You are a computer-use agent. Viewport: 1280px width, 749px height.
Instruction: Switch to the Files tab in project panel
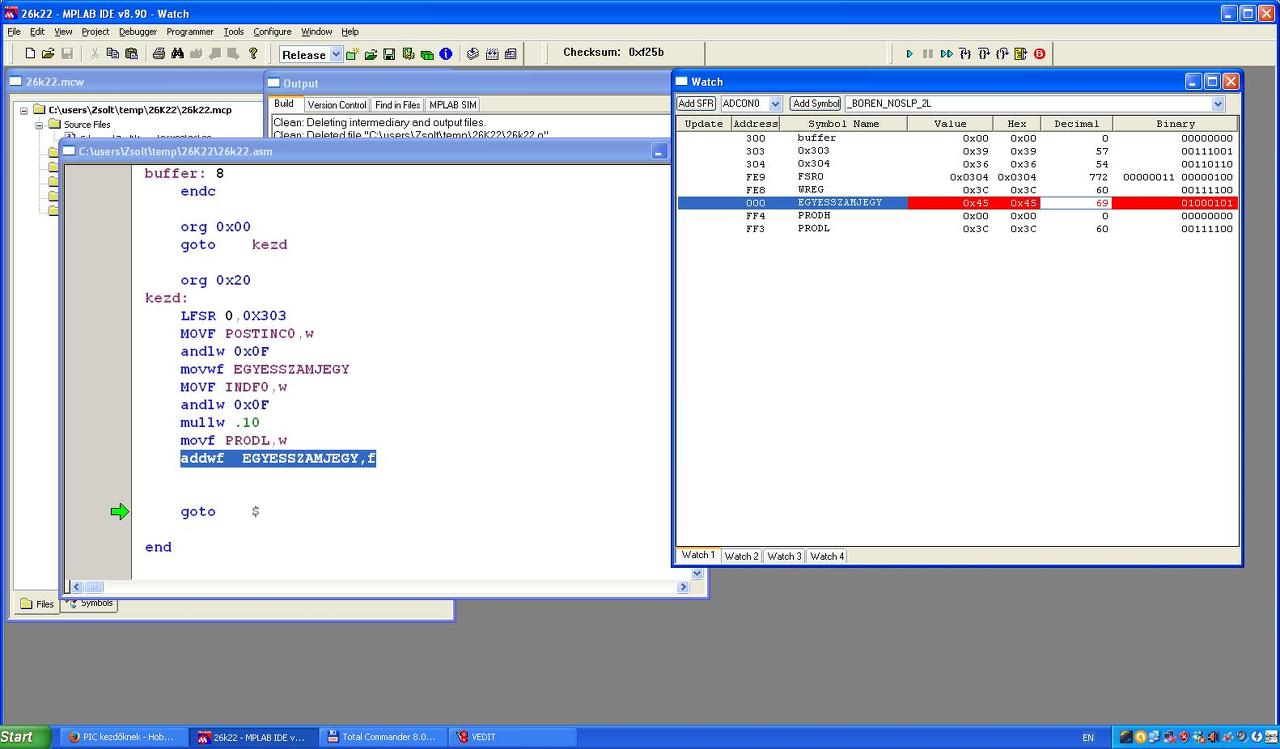[38, 604]
